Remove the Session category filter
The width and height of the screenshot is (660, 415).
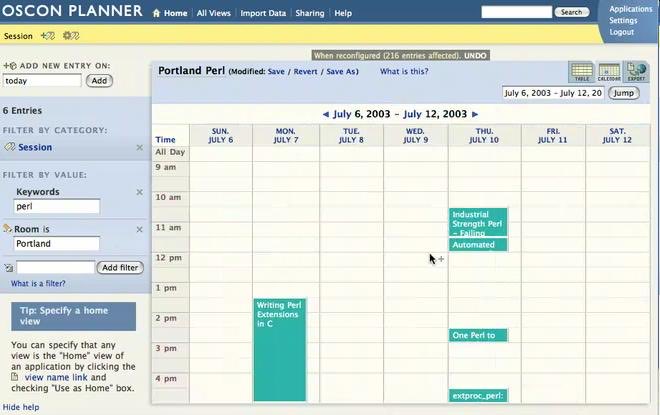pos(140,148)
